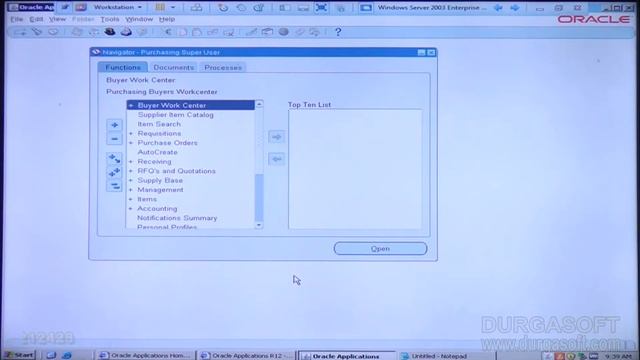The width and height of the screenshot is (640, 360).
Task: Open Window Help question mark icon
Action: pos(338,32)
